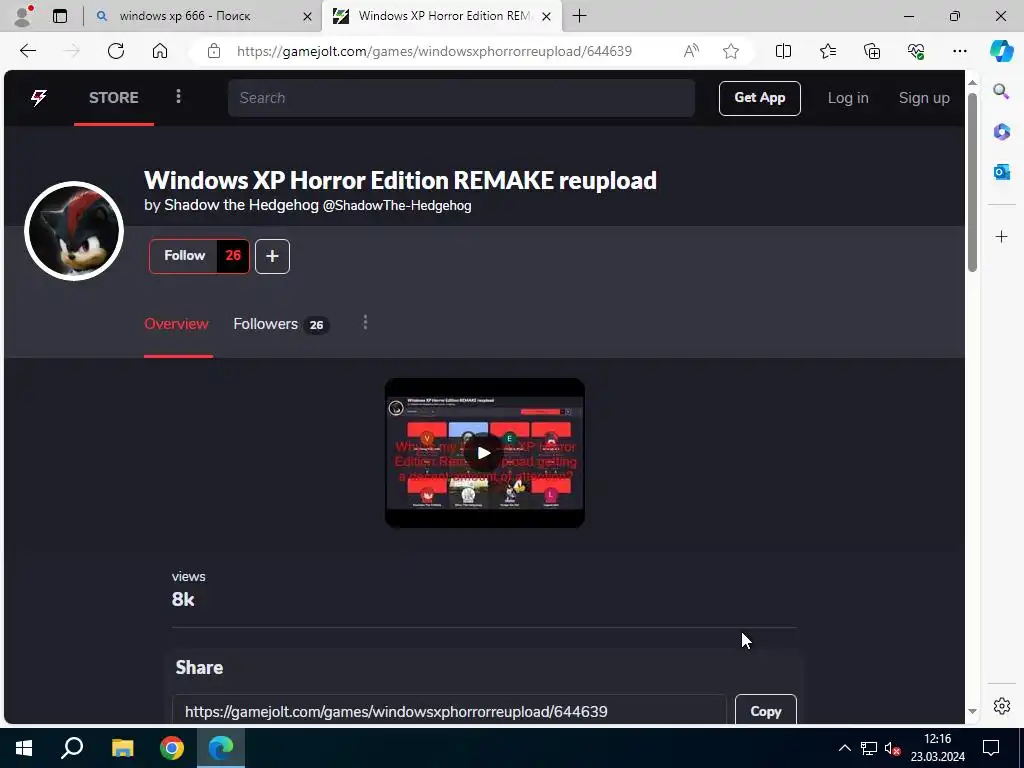Refresh the current page
1024x768 pixels.
pos(116,51)
